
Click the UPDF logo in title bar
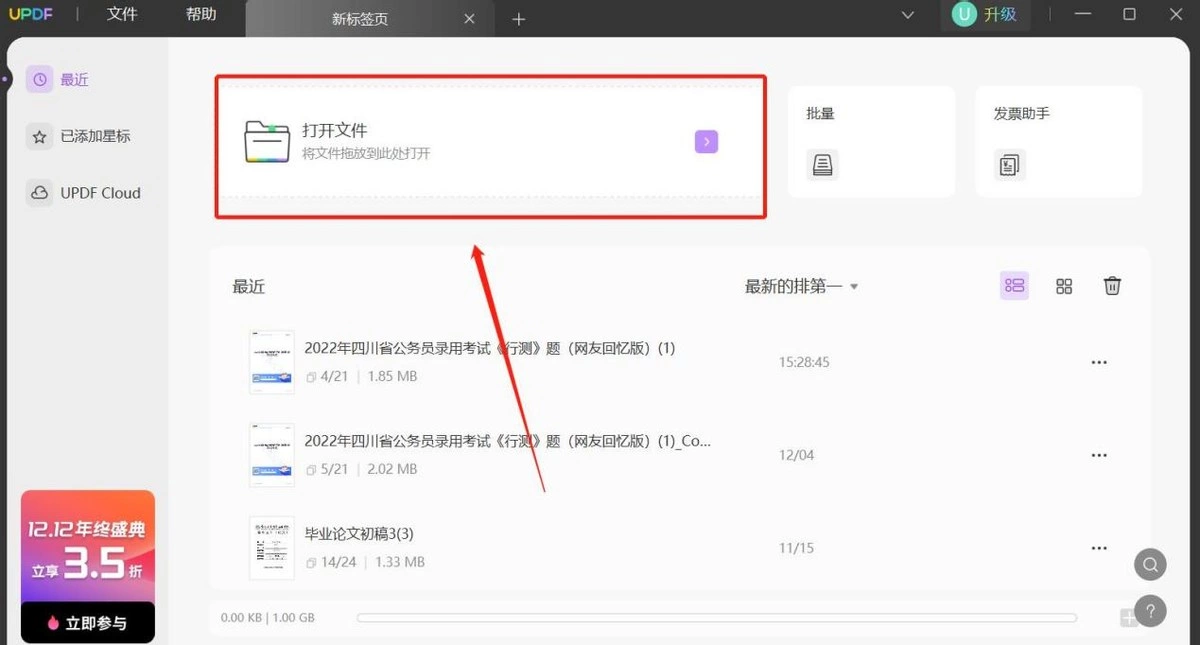[x=32, y=14]
